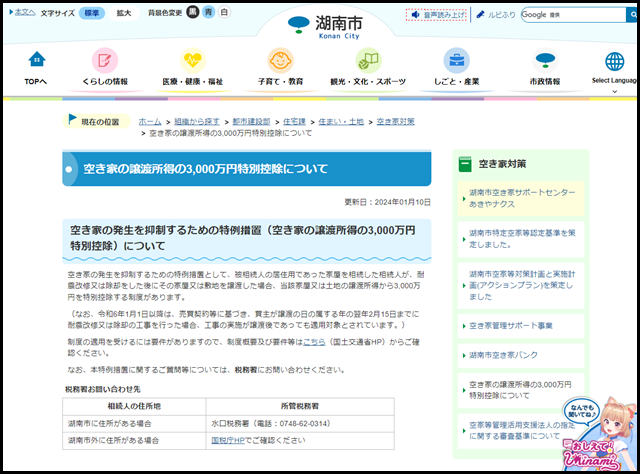Image resolution: width=640 pixels, height=474 pixels.
Task: Click the speaker icon for 音声読み上げ
Action: click(x=416, y=15)
